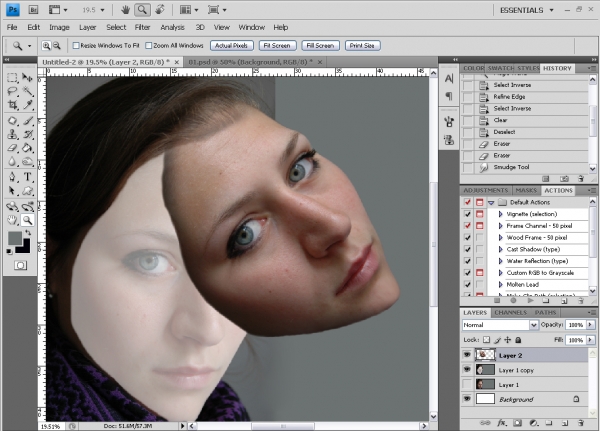Select the History Brush tool
The width and height of the screenshot is (600, 431).
click(x=28, y=134)
